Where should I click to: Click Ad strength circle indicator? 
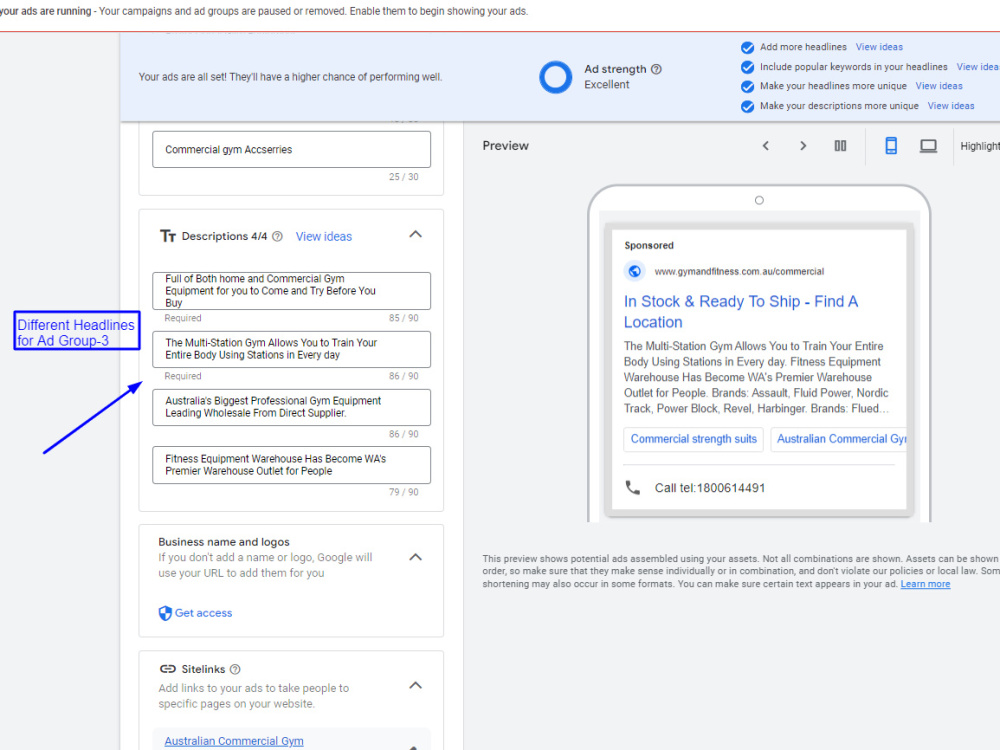555,77
